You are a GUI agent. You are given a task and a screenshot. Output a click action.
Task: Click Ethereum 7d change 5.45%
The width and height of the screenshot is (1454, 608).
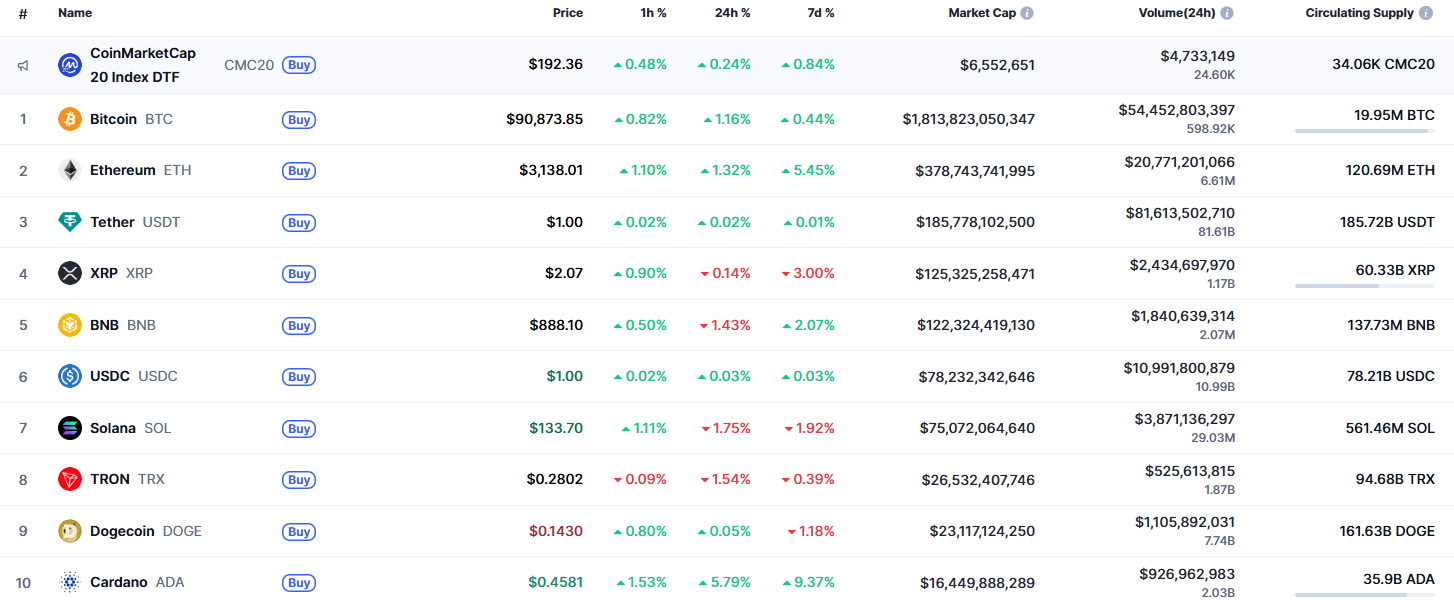tap(808, 171)
